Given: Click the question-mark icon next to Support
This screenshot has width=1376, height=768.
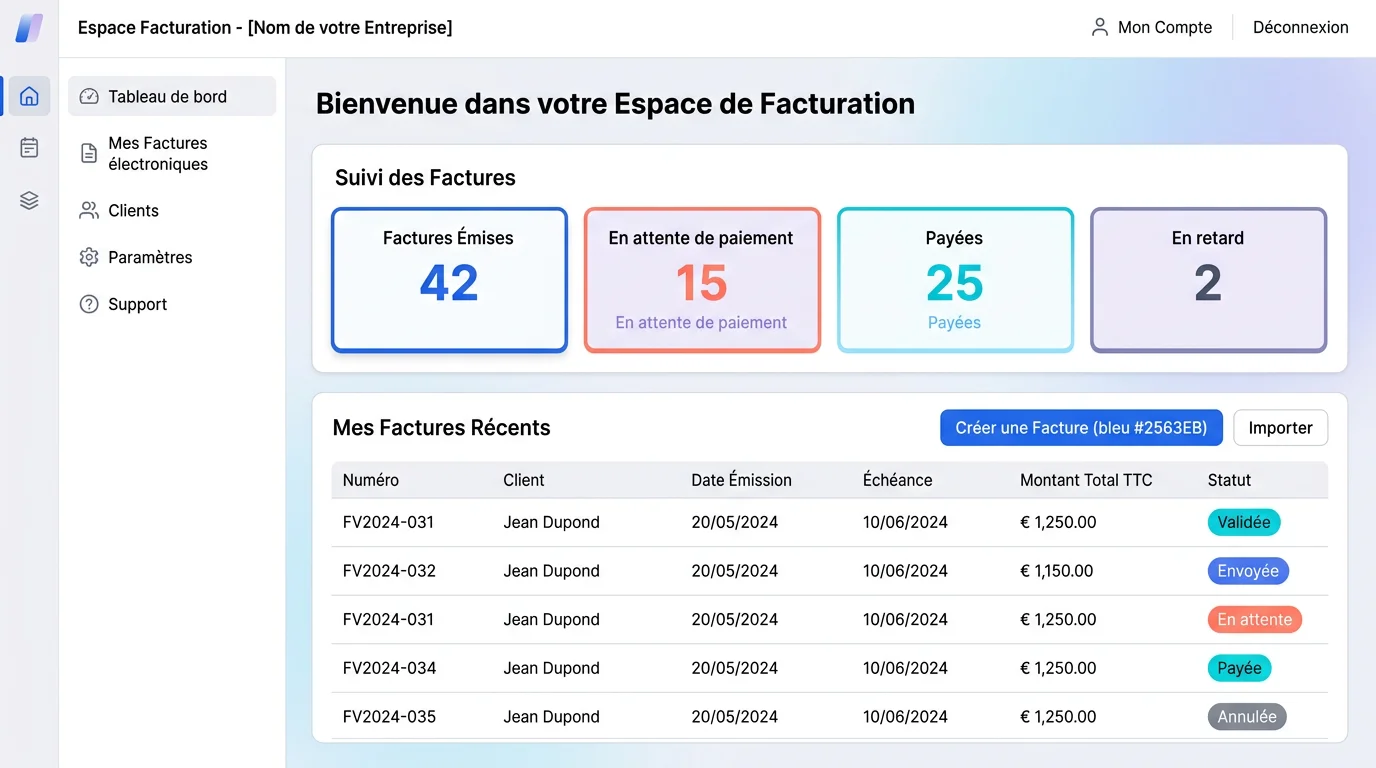Looking at the screenshot, I should [x=88, y=304].
